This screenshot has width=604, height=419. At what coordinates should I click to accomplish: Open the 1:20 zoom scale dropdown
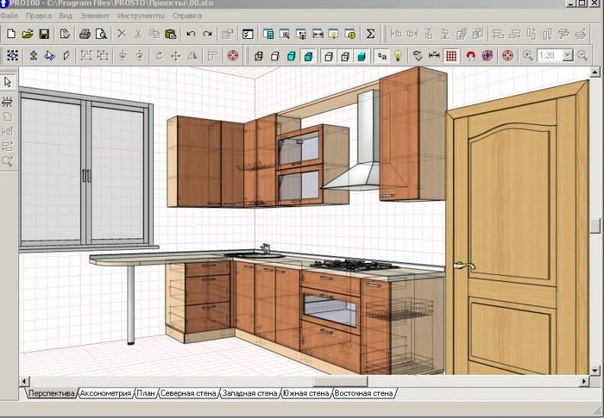[568, 55]
